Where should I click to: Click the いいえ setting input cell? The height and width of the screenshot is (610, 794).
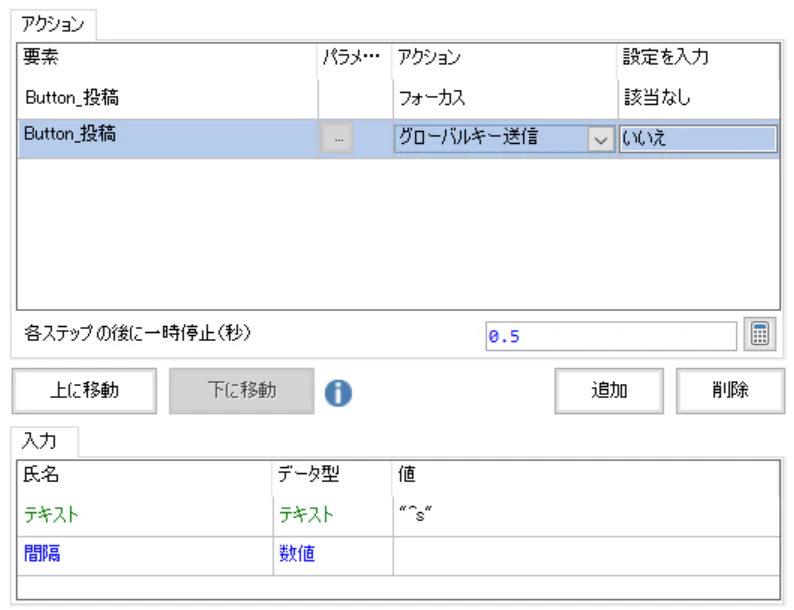pos(698,138)
